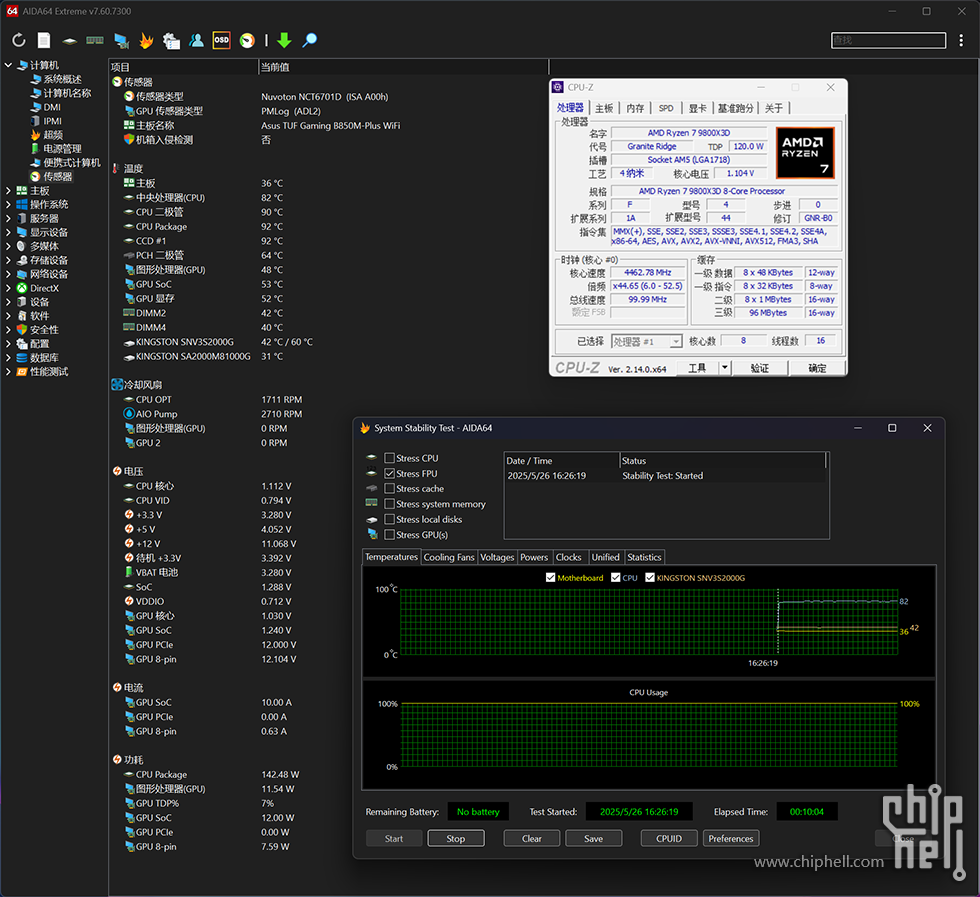
Task: Toggle KINGSTON SNV3S2000G checkbox in graph legend
Action: [650, 578]
